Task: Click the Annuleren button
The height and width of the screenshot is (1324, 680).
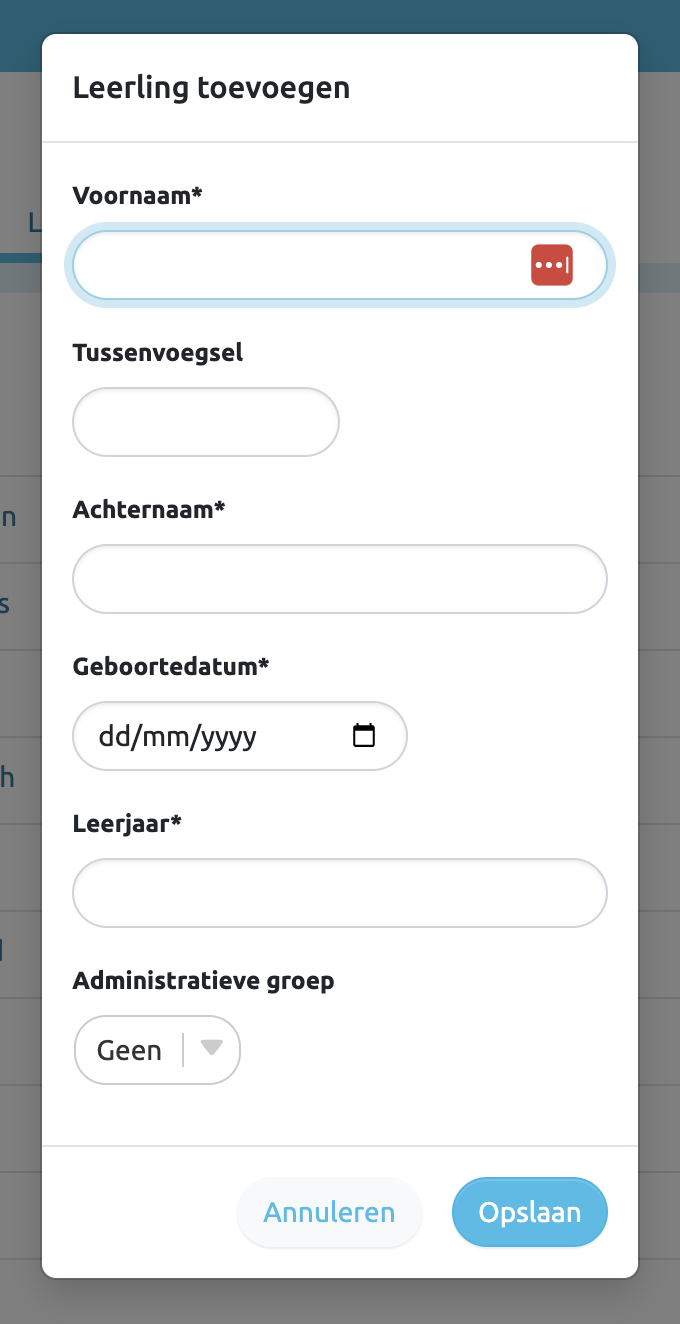Action: (329, 1212)
